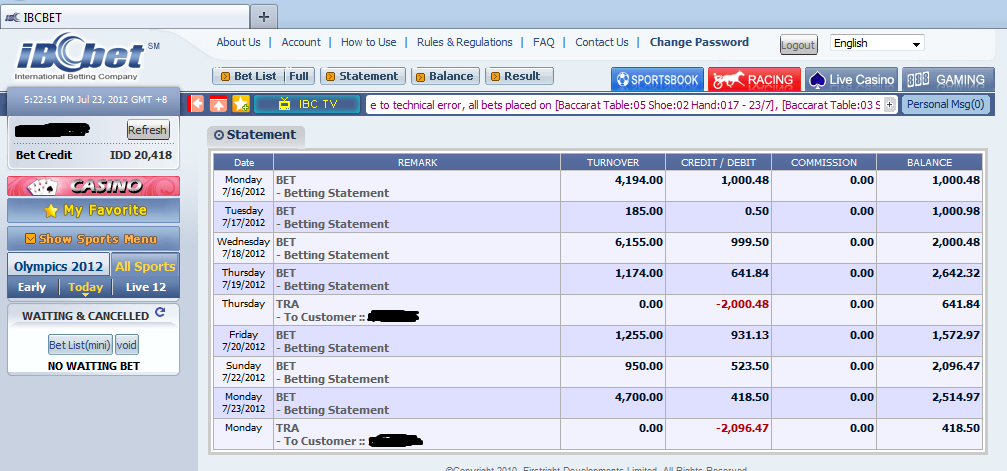Open Betting Statement for 7/16/2012
1007x471 pixels.
coord(337,193)
